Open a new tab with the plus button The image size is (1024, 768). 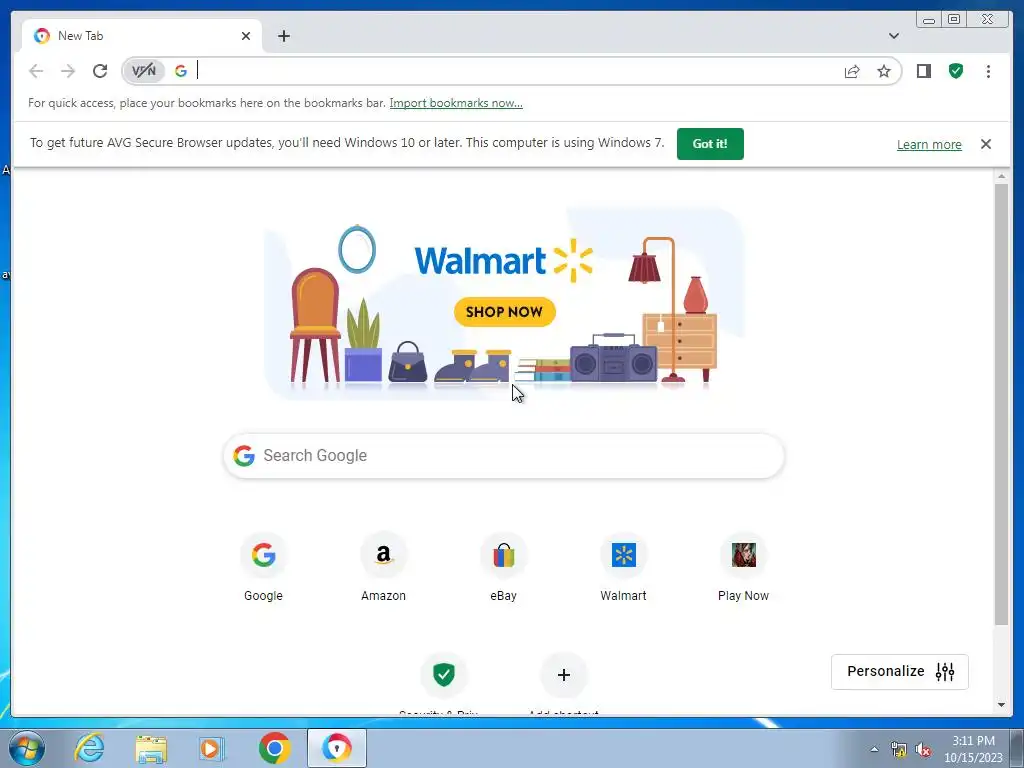pyautogui.click(x=283, y=36)
